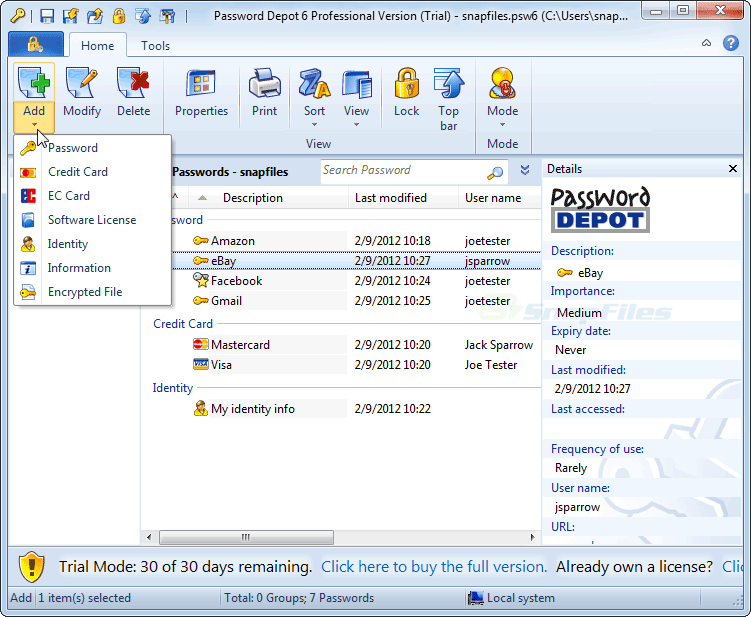Click the Save icon in quick access toolbar
Viewport: 751px width, 617px height.
click(x=47, y=16)
